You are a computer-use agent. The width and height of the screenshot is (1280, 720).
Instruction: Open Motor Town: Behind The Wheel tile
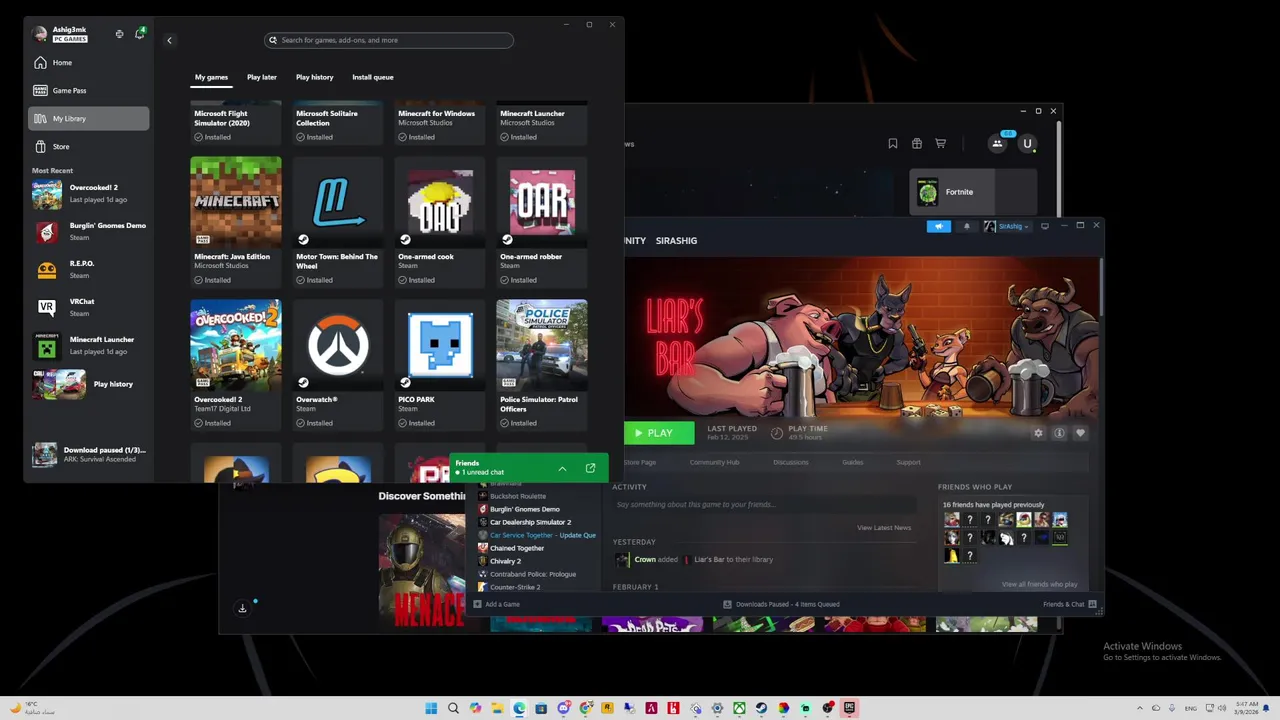pyautogui.click(x=338, y=222)
